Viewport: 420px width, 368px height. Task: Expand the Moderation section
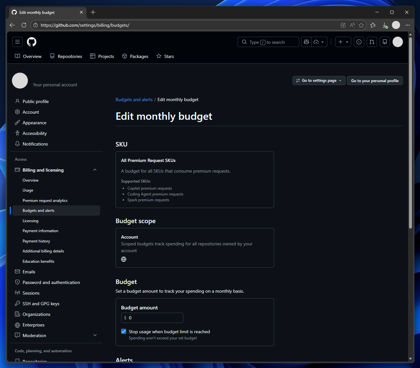[x=95, y=335]
